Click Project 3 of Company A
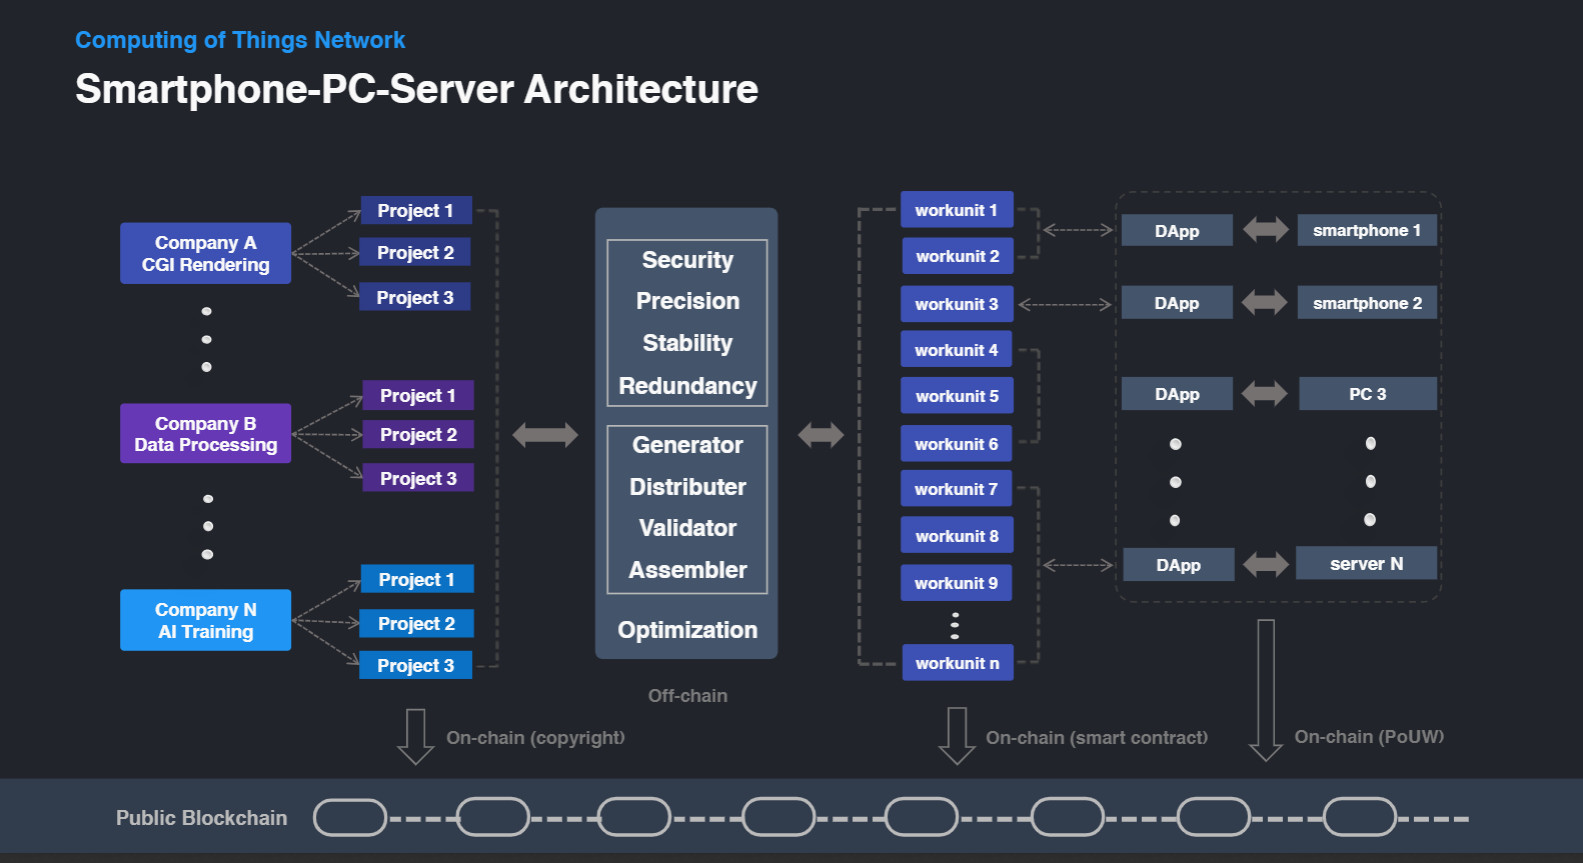Screen dimensions: 1583x863 (x=415, y=297)
